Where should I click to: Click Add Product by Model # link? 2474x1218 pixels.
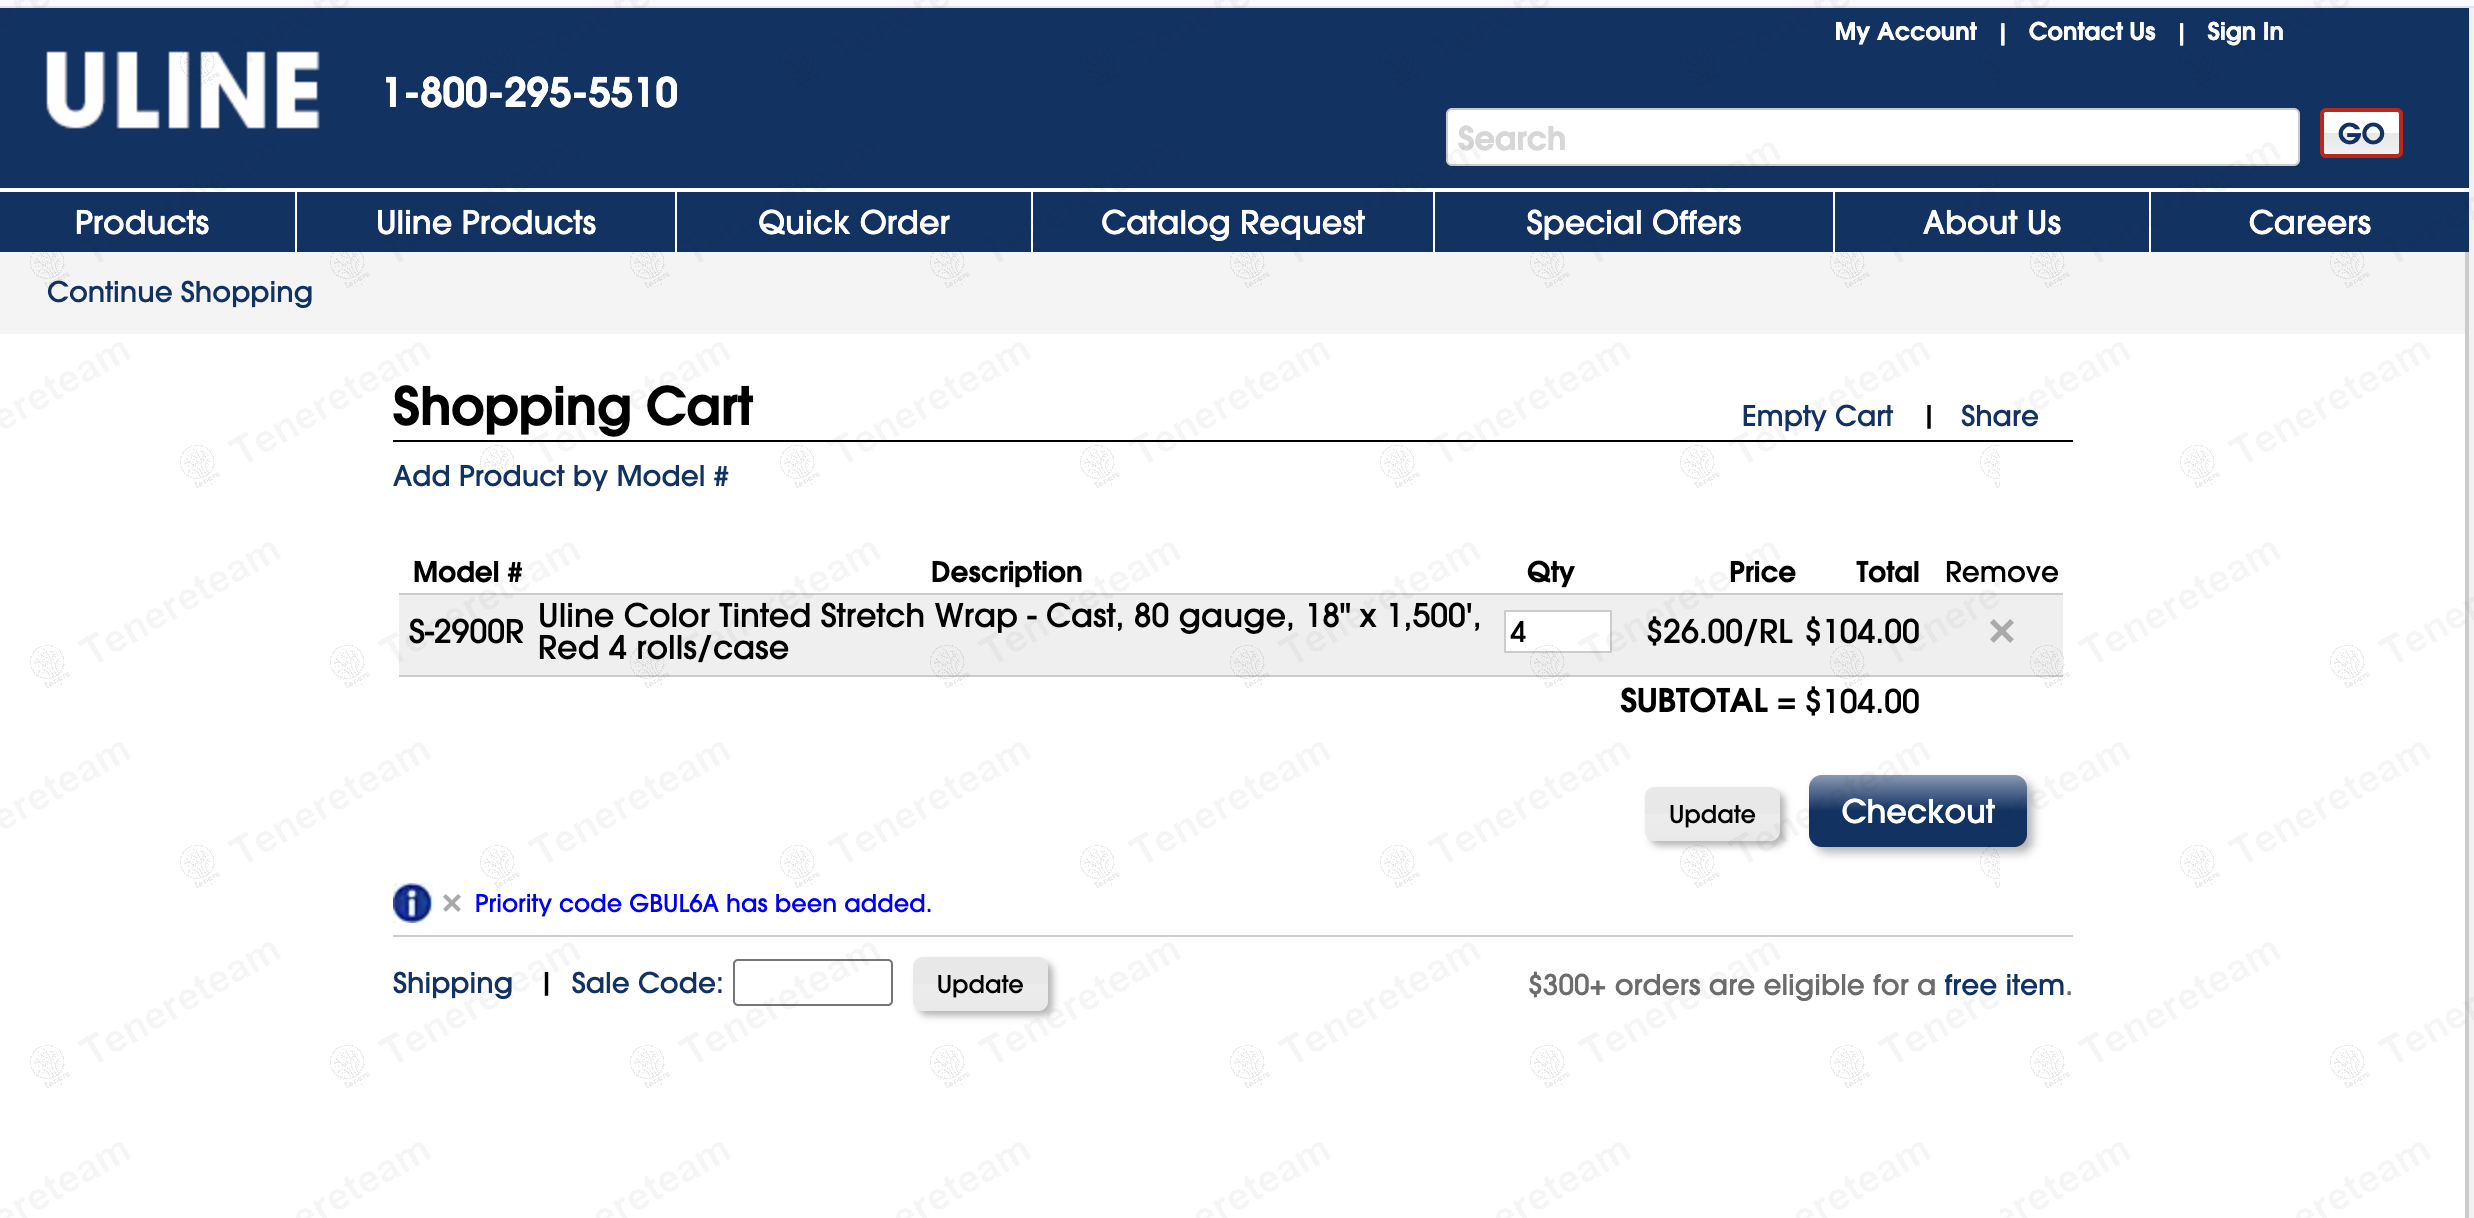point(560,476)
